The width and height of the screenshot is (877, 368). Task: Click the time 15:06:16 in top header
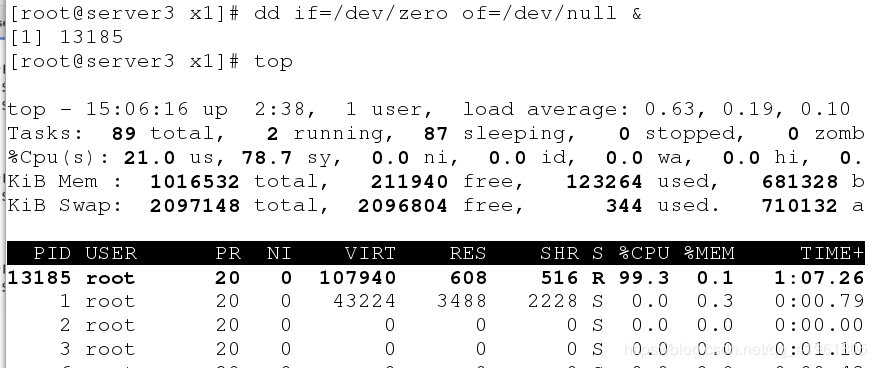[x=137, y=109]
